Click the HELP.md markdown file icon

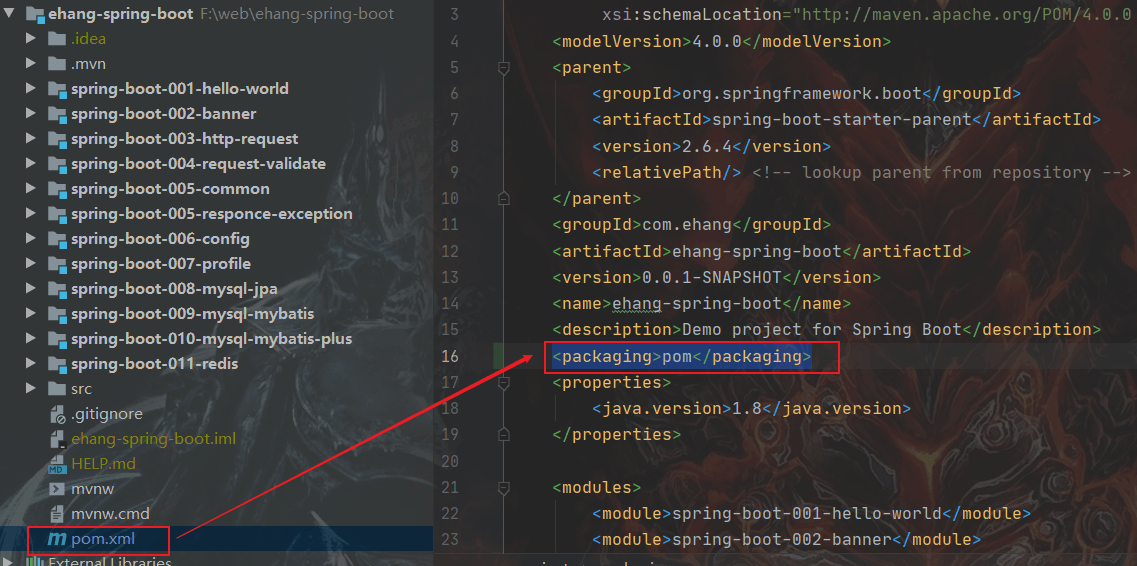tap(57, 465)
